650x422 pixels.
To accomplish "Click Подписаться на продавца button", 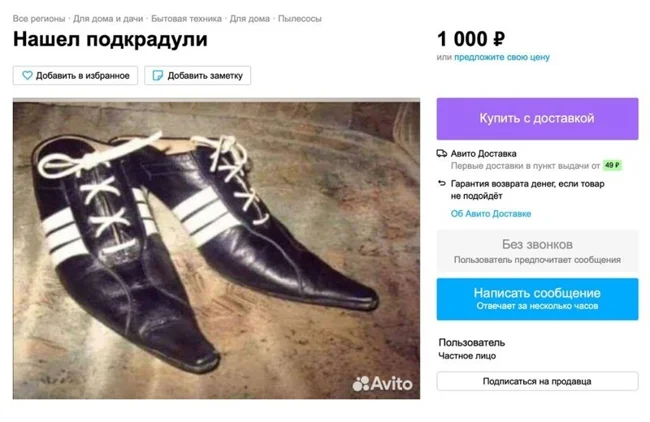I will point(537,381).
